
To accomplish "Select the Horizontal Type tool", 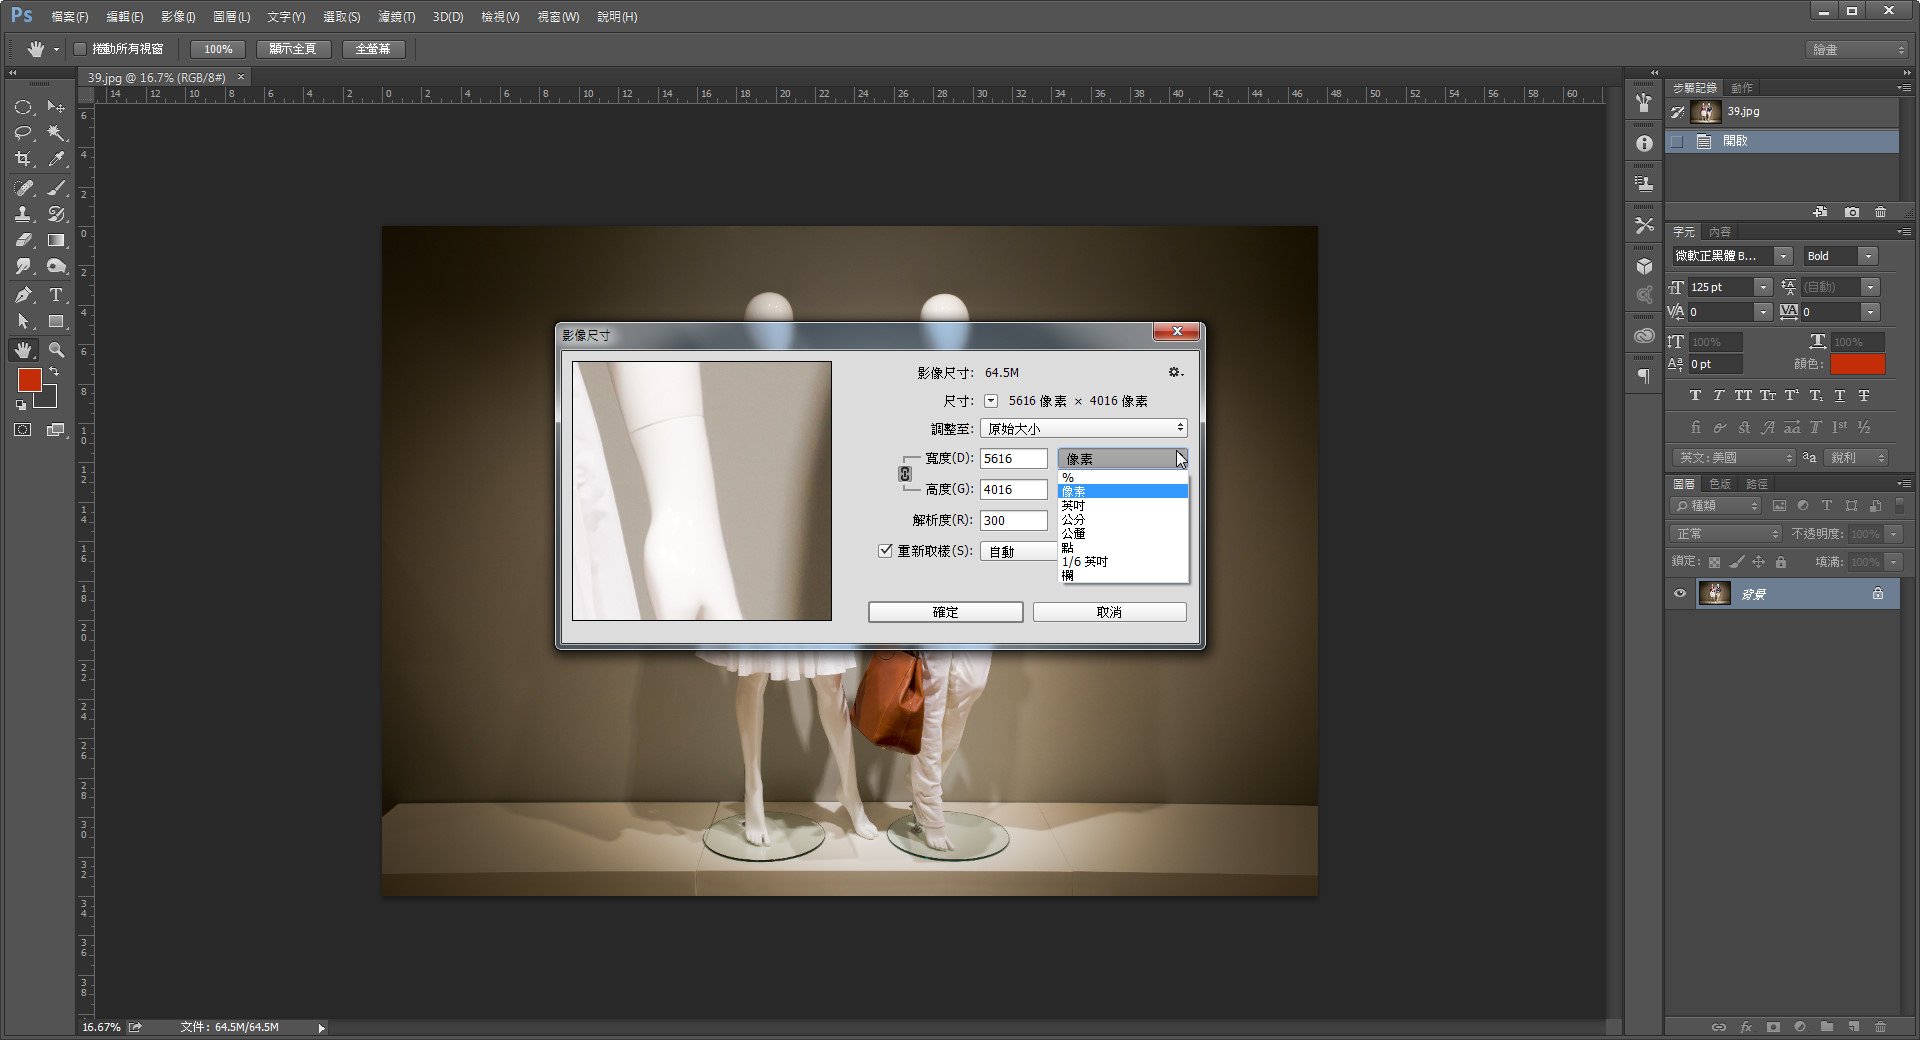I will coord(56,295).
